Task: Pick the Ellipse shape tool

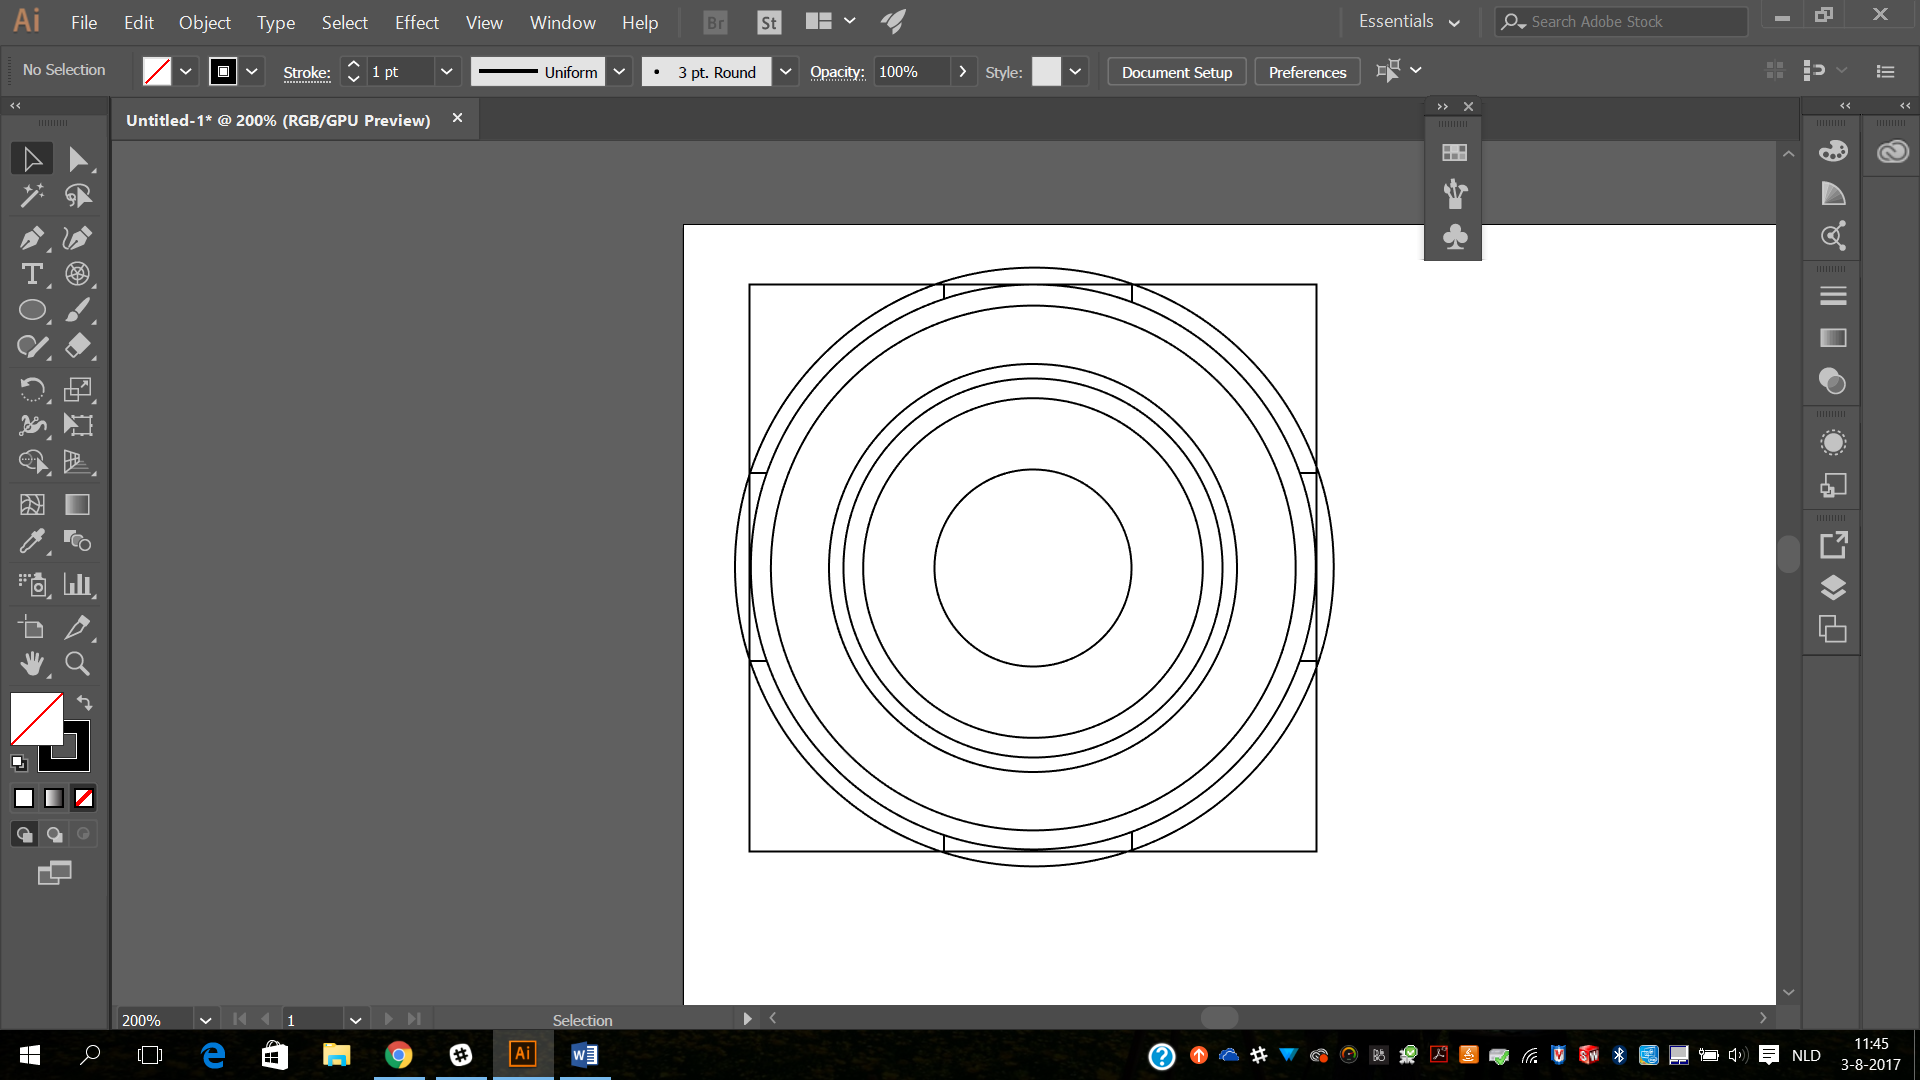Action: pos(31,310)
